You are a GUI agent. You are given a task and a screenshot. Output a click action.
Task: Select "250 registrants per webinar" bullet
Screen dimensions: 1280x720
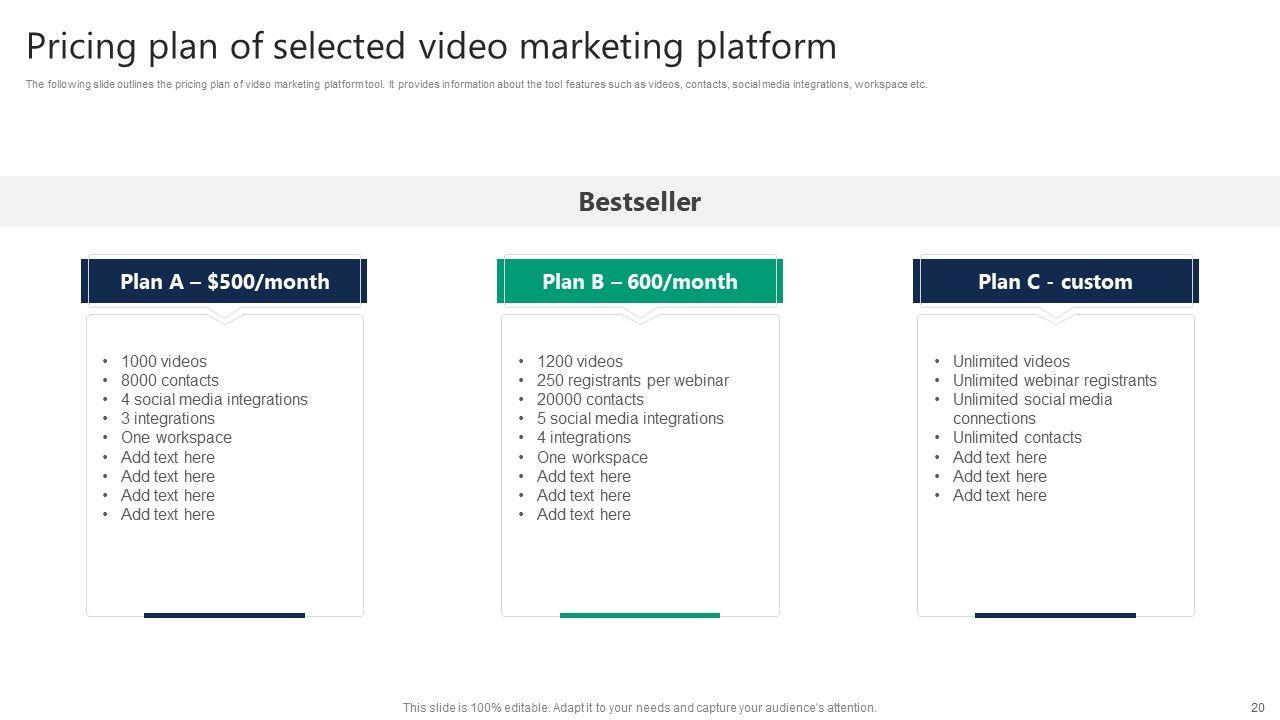[632, 380]
